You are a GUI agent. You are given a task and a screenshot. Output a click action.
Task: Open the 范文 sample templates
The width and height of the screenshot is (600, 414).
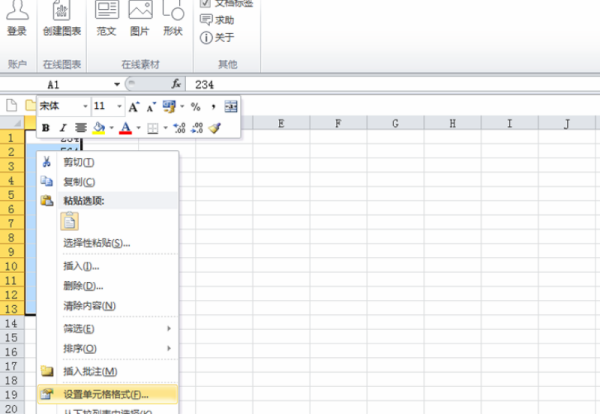click(x=107, y=17)
